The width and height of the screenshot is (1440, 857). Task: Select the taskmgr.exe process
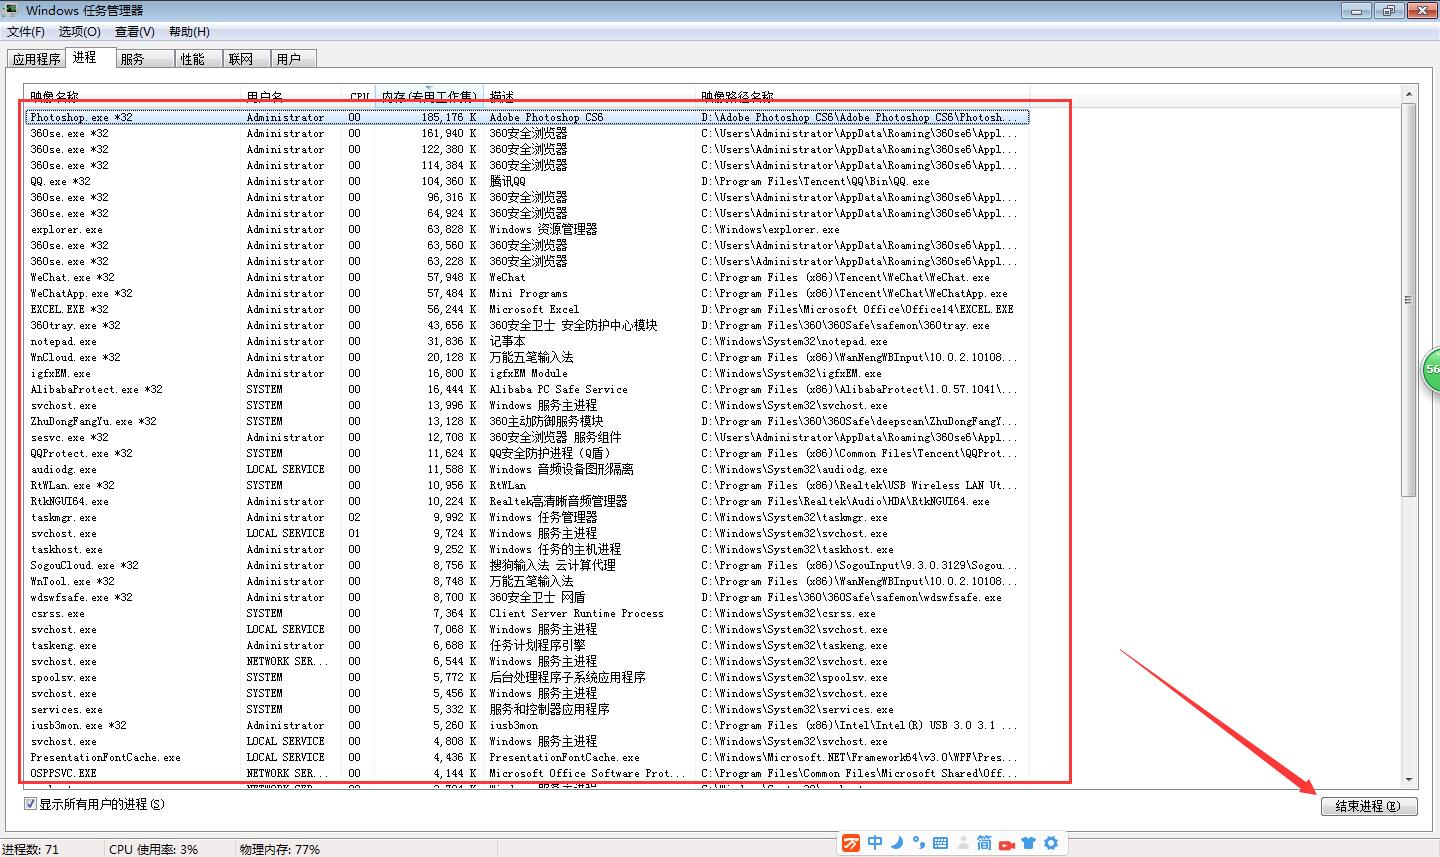526,517
